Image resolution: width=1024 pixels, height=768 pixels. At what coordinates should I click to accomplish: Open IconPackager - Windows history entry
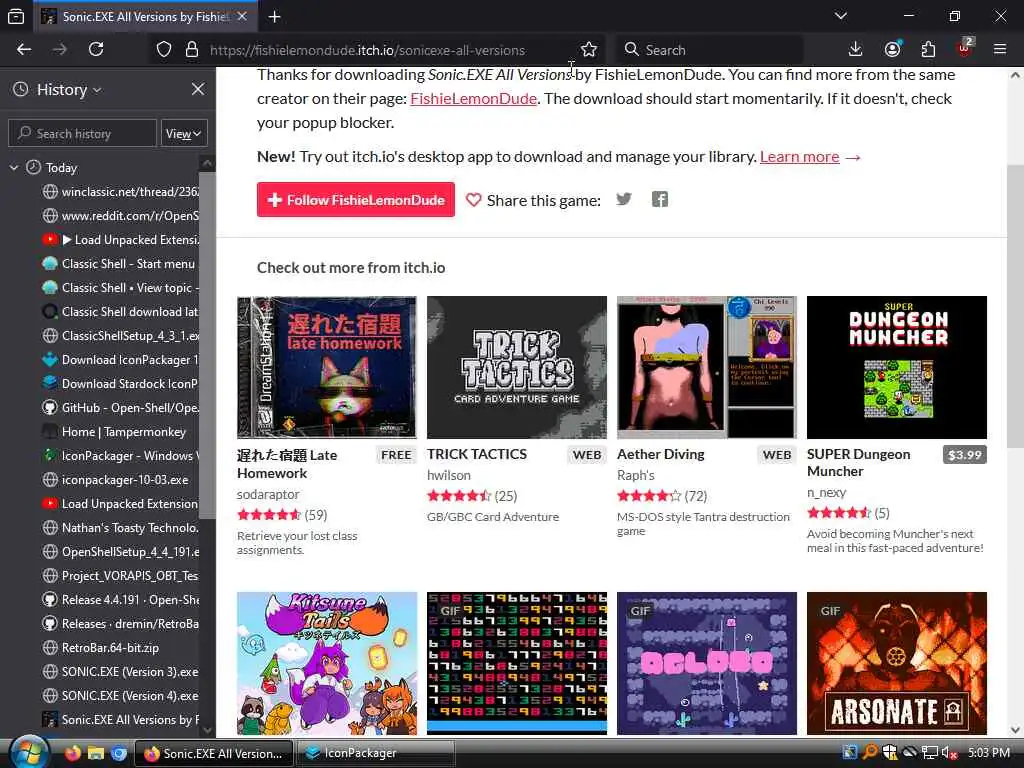pos(120,456)
